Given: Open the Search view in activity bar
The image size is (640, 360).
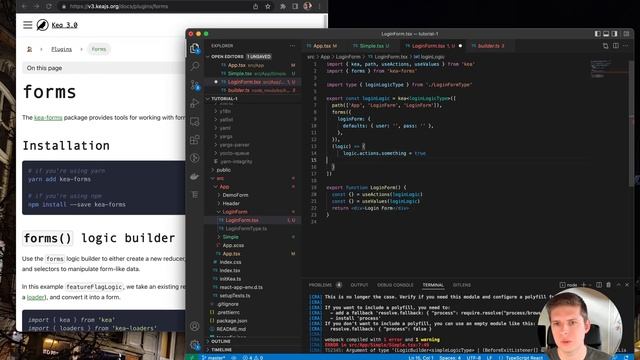Looking at the screenshot, I should 195,66.
